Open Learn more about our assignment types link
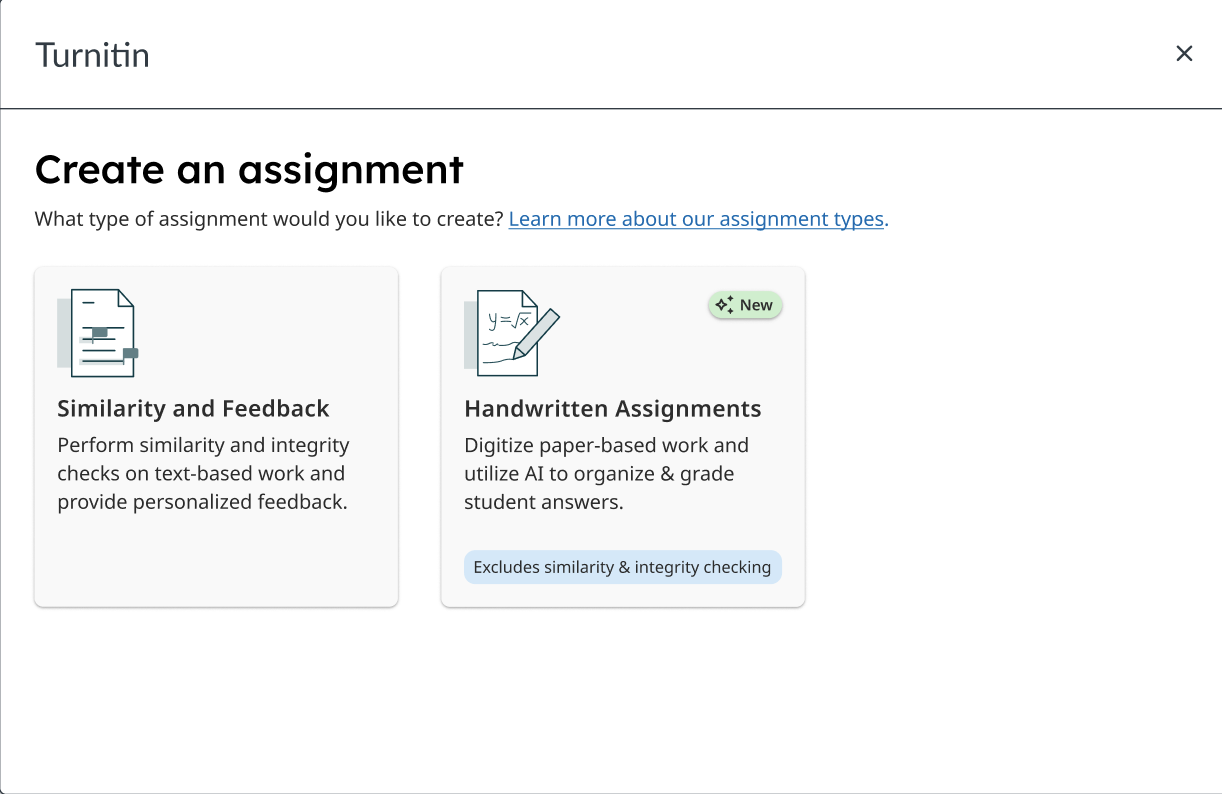Screen dimensions: 1222x794 point(696,219)
